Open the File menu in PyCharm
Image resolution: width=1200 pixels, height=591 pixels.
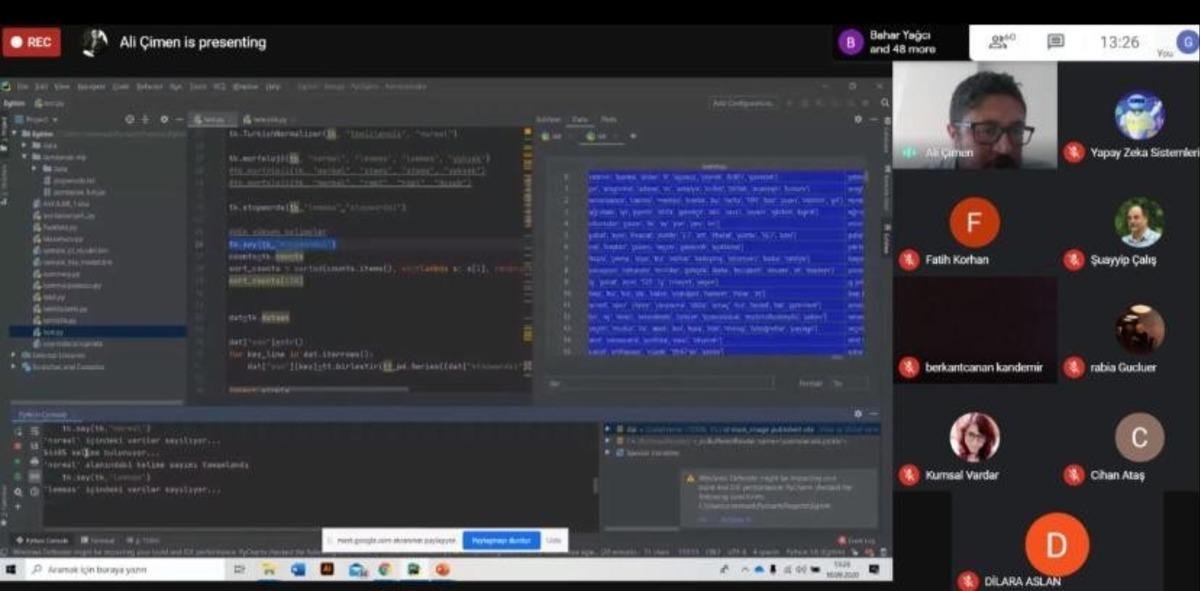point(22,87)
